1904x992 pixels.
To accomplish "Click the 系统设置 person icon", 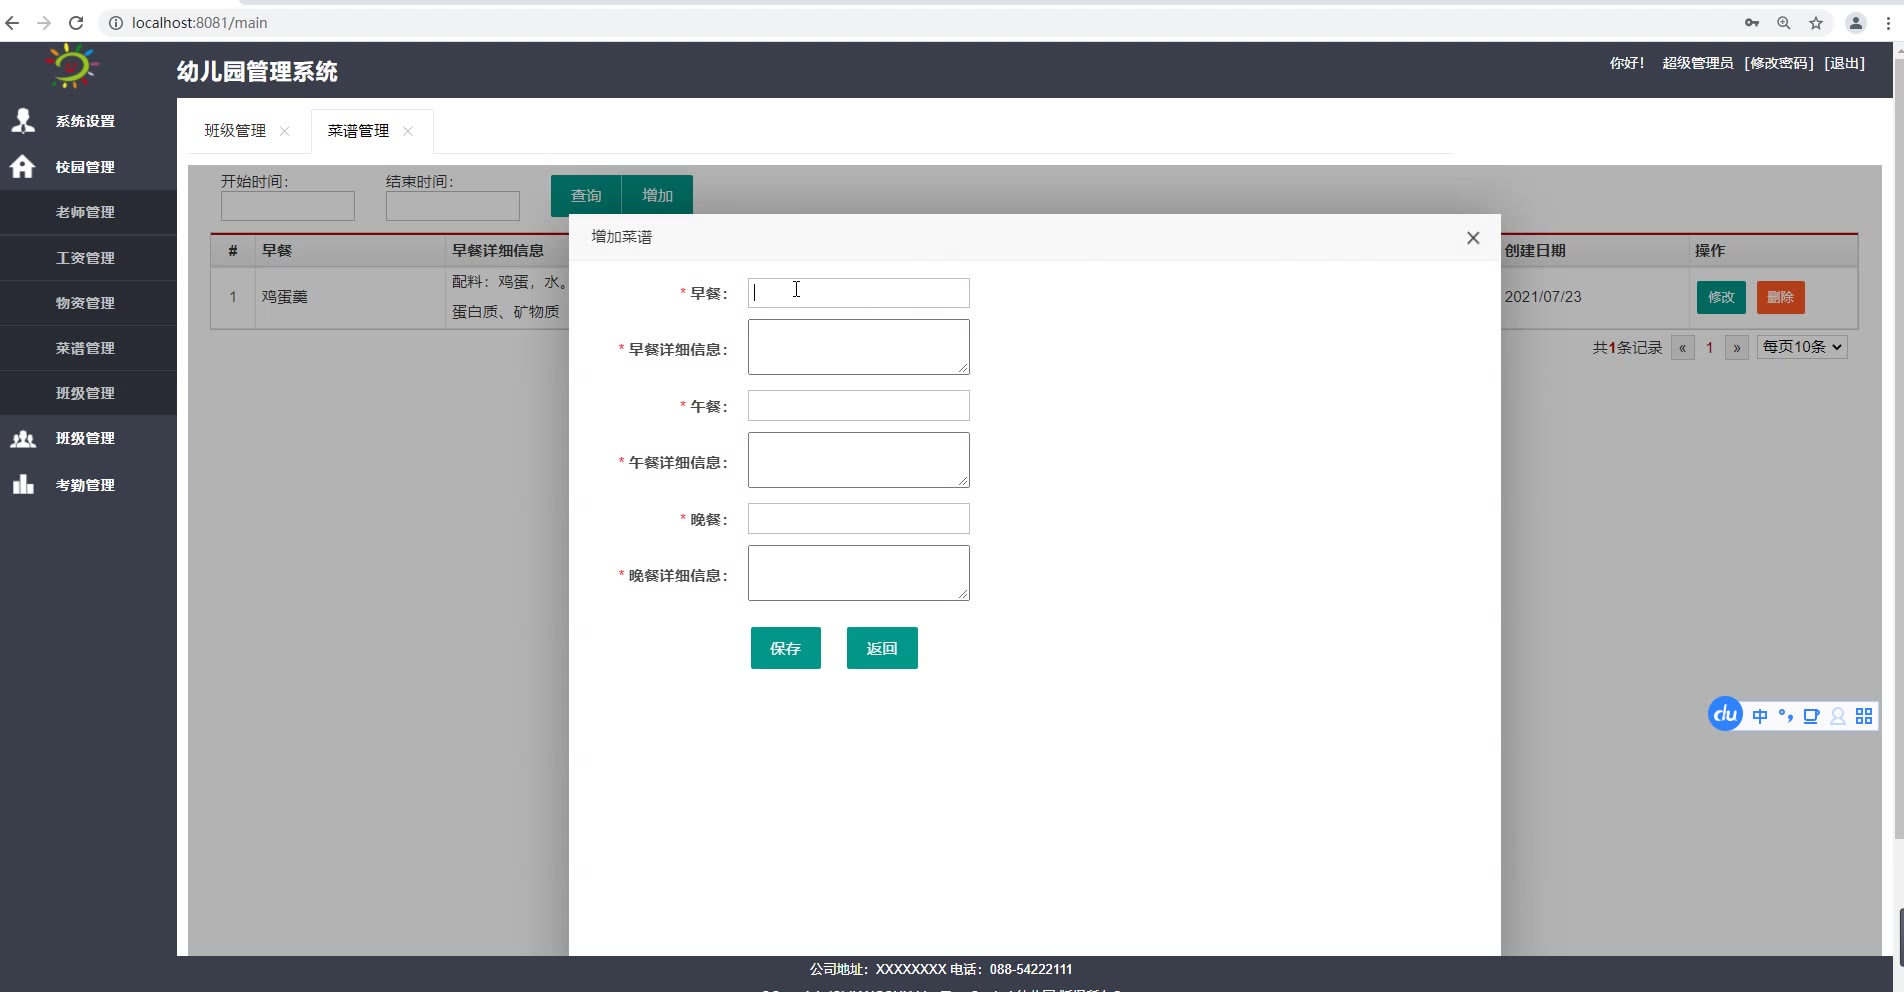I will pos(23,121).
